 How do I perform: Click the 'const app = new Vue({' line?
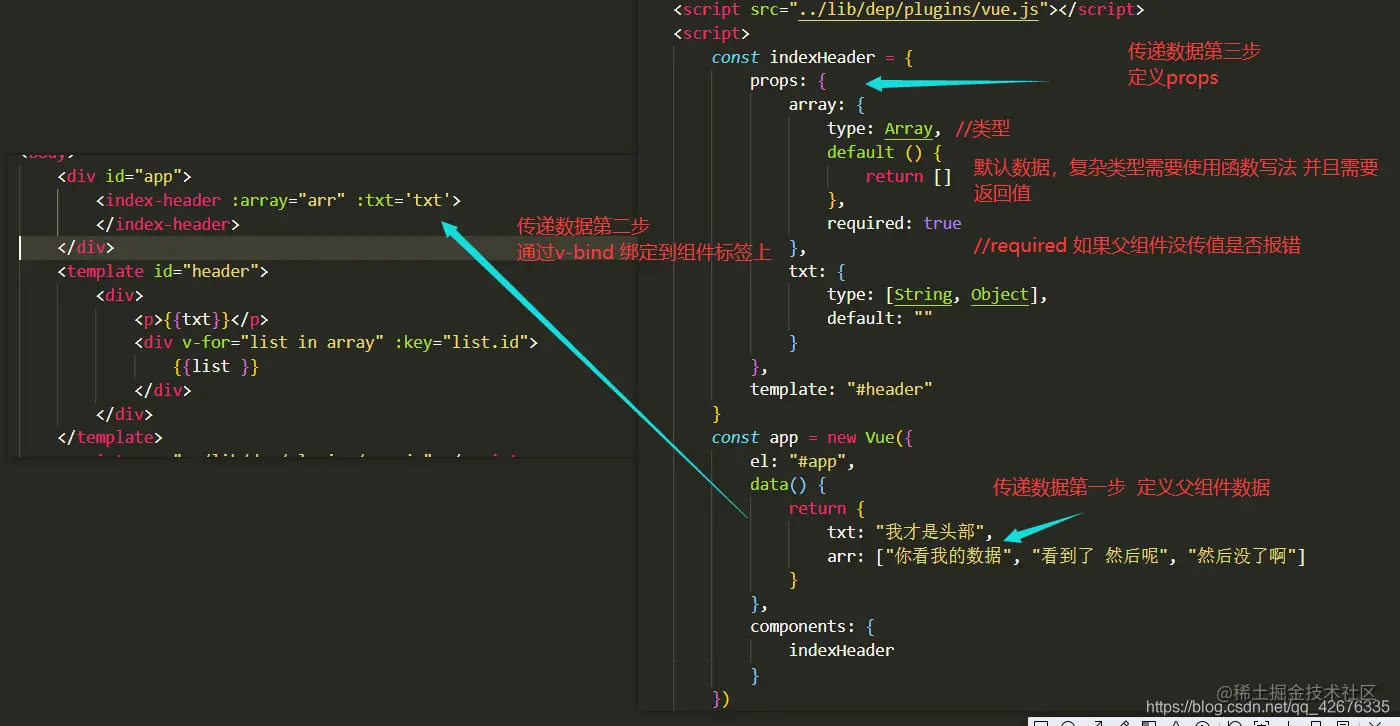click(x=812, y=437)
